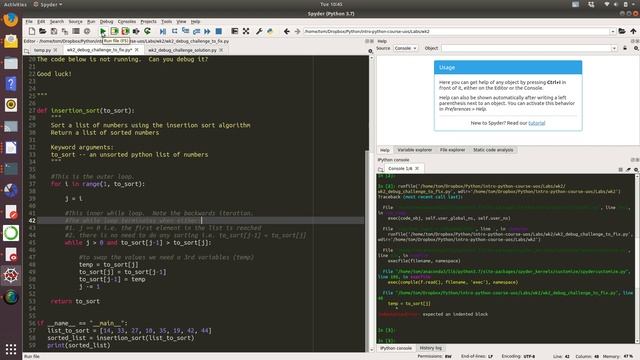Open IPython console options gear
The image size is (640, 360).
click(x=636, y=169)
